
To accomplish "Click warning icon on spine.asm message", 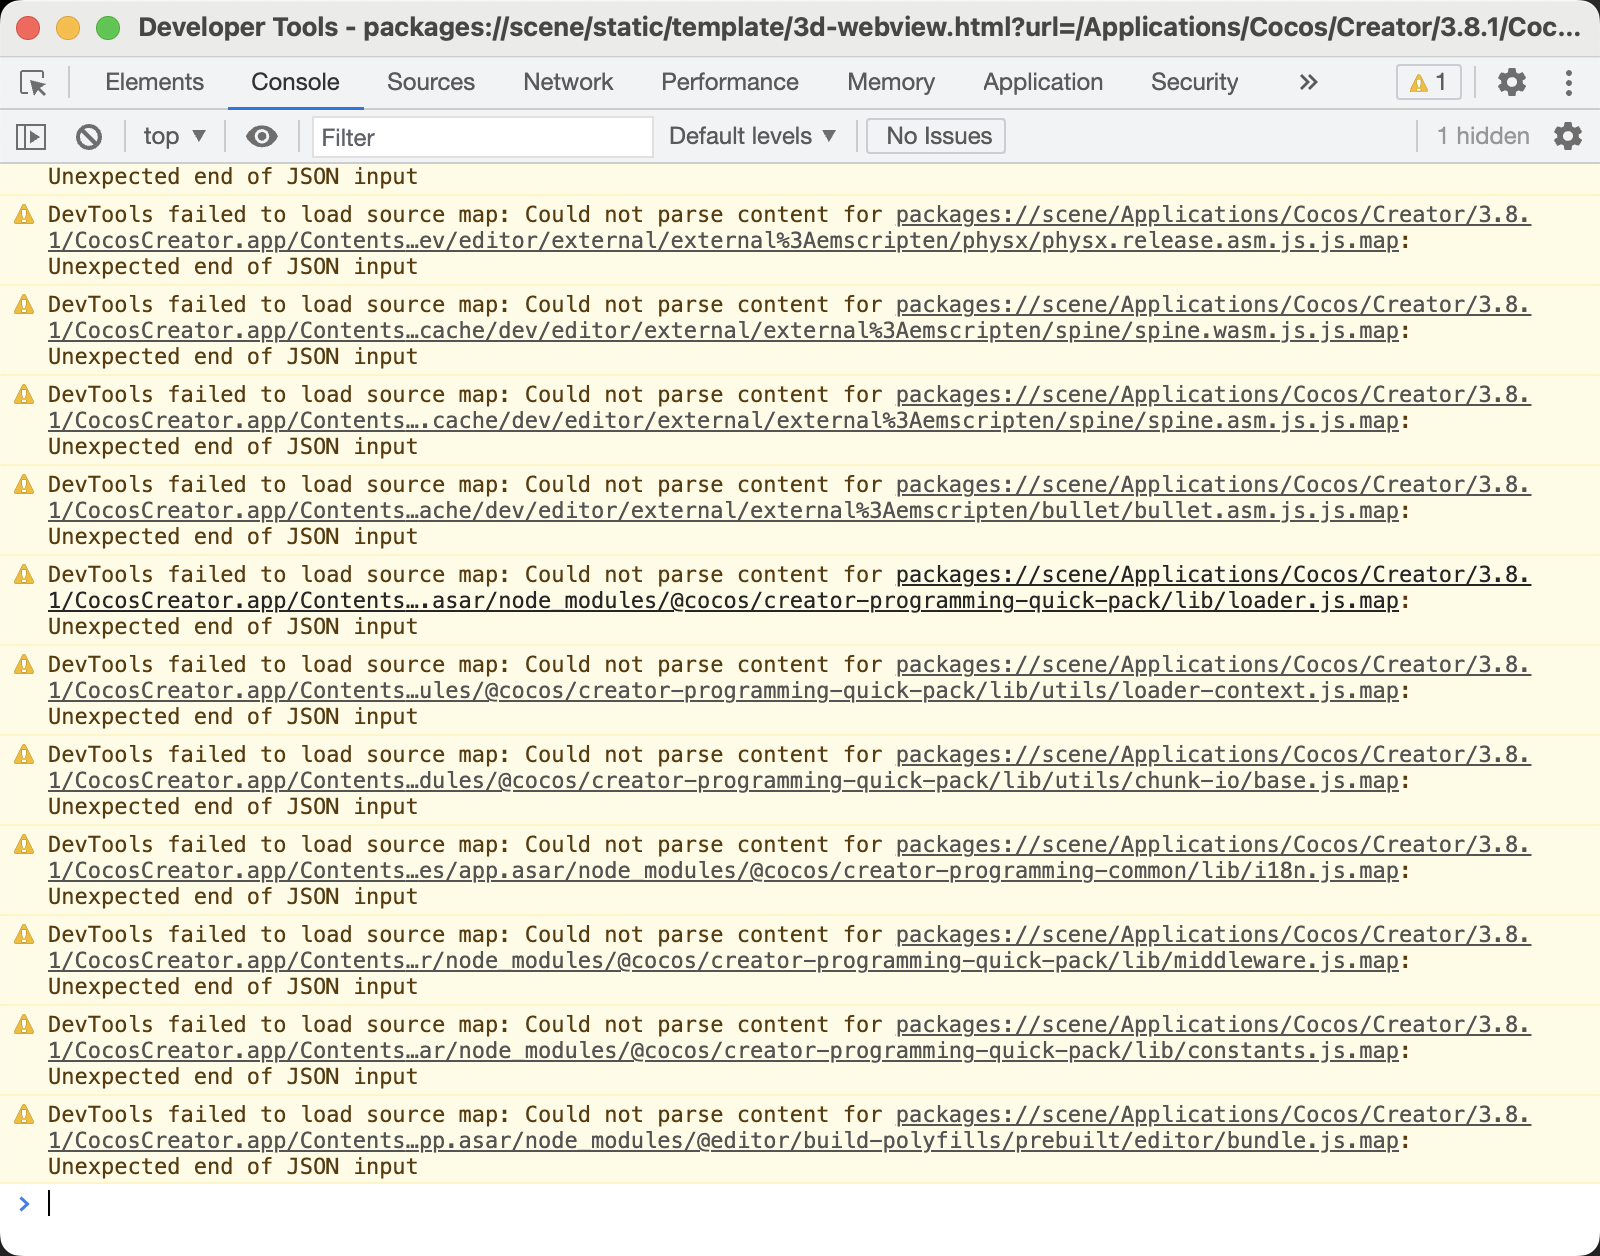I will click(24, 395).
